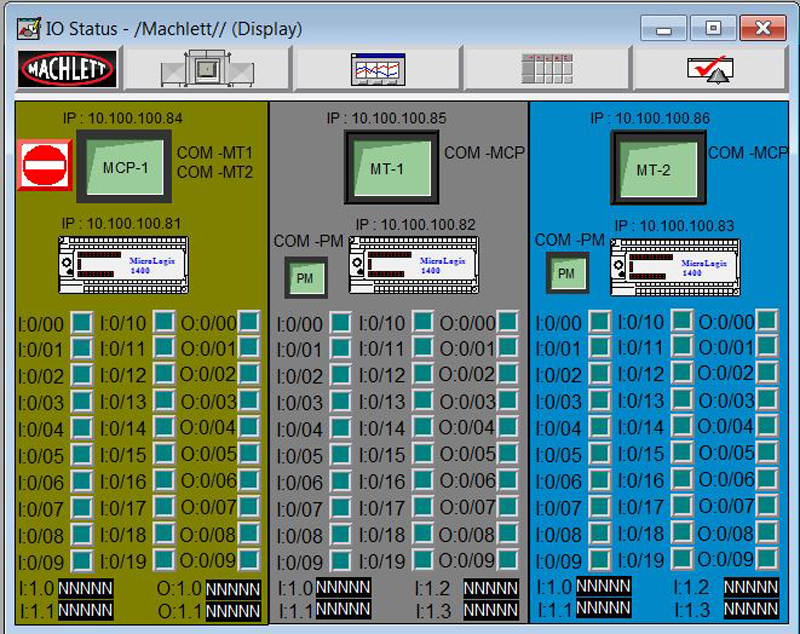The height and width of the screenshot is (634, 800).
Task: Select the MT-1 panel screen icon
Action: [391, 167]
